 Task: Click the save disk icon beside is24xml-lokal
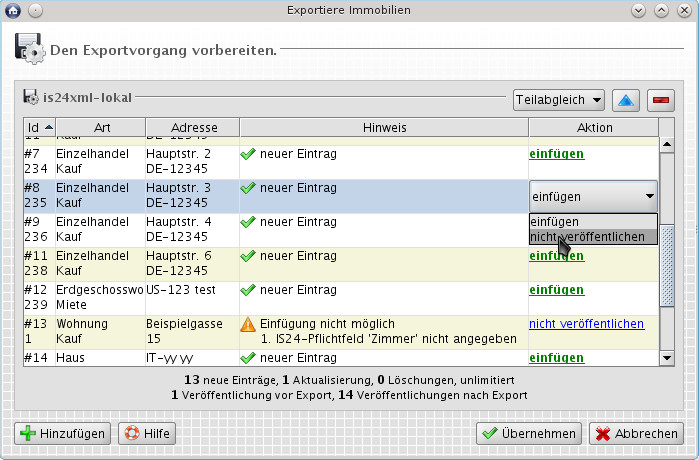tap(31, 99)
